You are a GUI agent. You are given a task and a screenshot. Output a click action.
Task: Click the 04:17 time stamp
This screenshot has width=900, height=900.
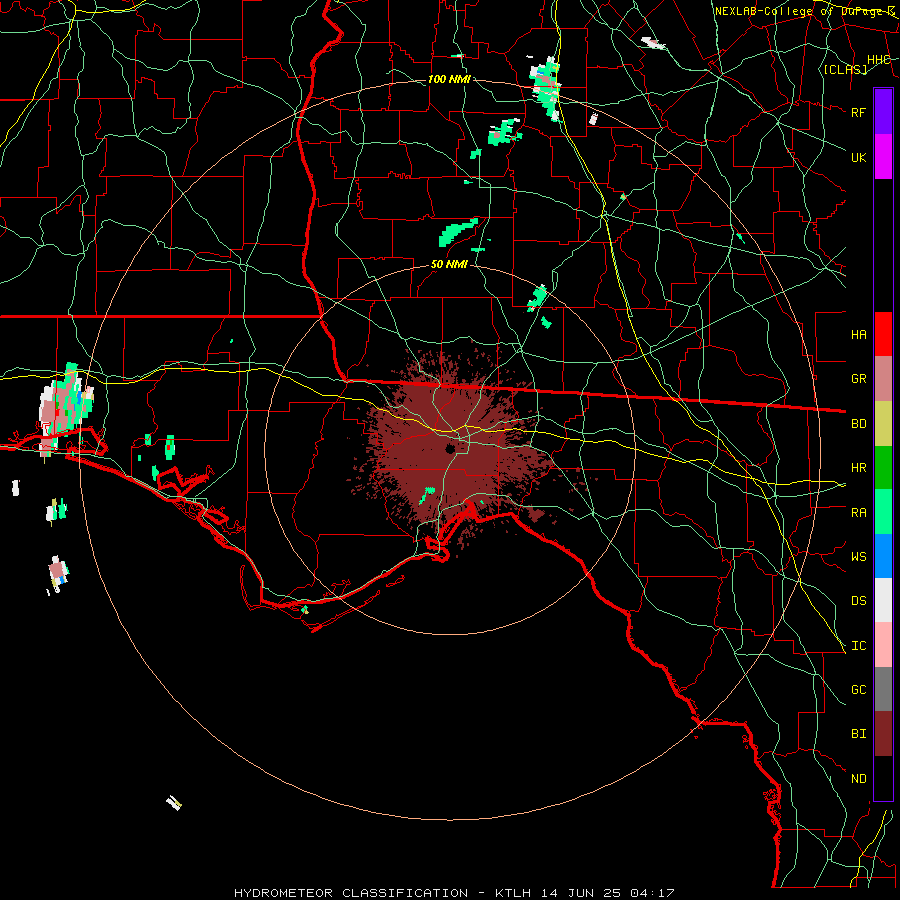click(652, 893)
